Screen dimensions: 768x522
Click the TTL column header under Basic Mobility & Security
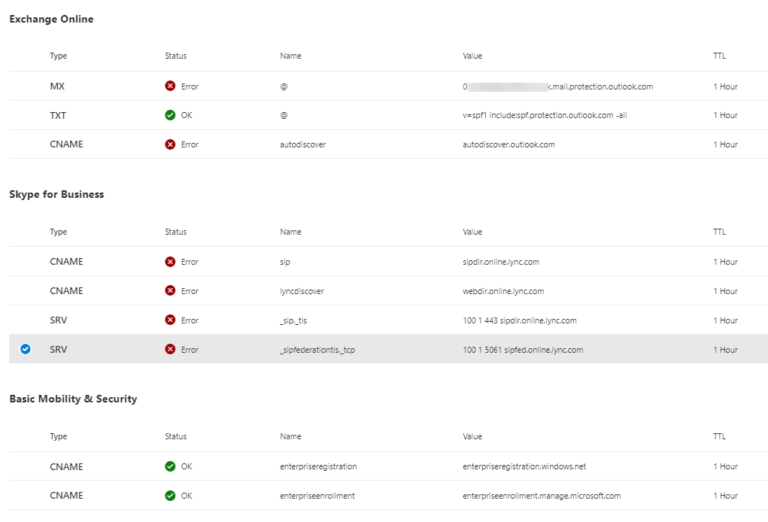719,436
